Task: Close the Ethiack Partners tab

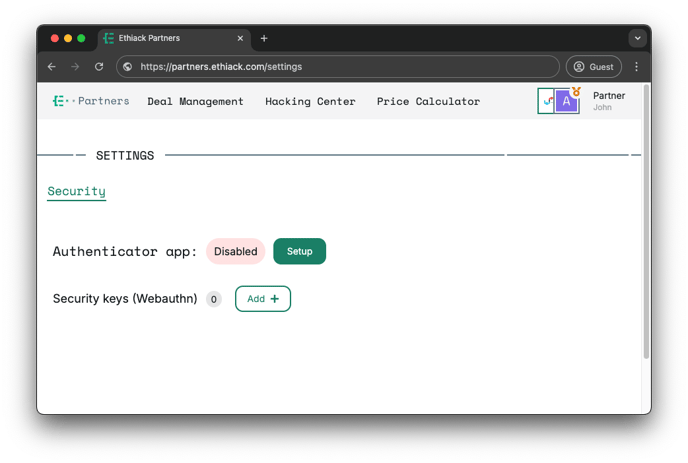Action: click(x=240, y=39)
